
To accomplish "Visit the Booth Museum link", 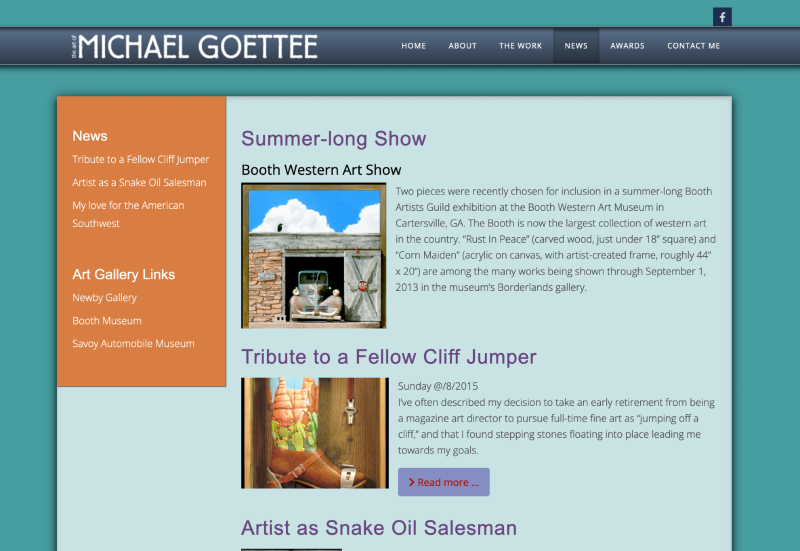I will click(107, 321).
